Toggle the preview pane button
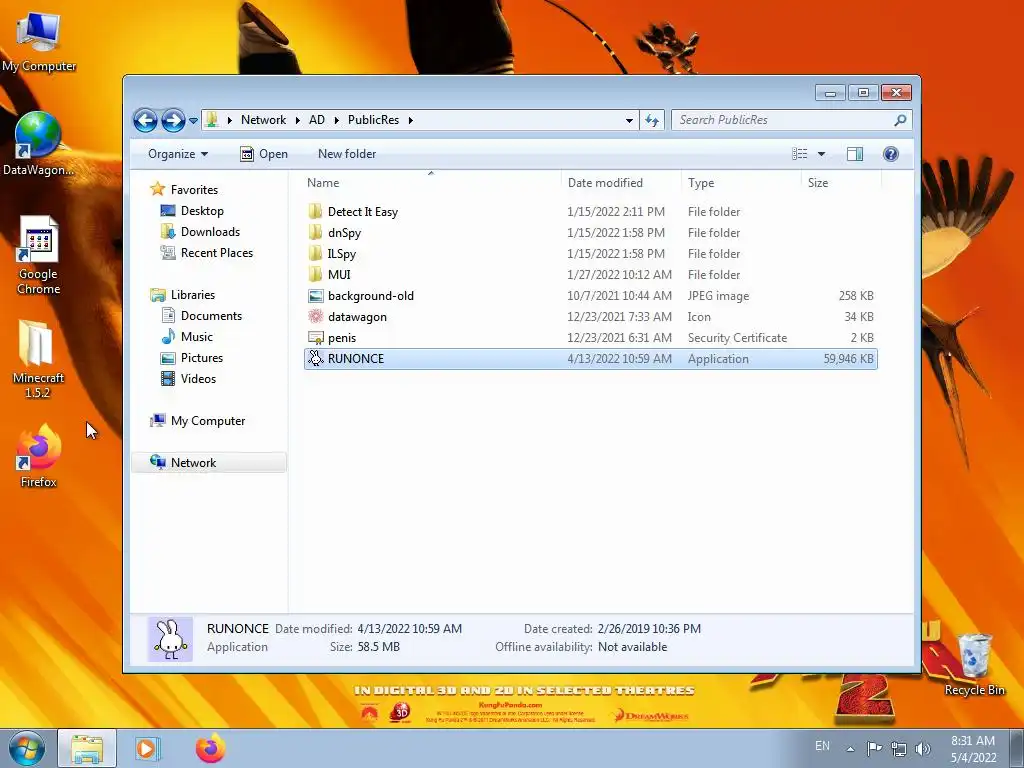The image size is (1024, 768). pyautogui.click(x=854, y=154)
